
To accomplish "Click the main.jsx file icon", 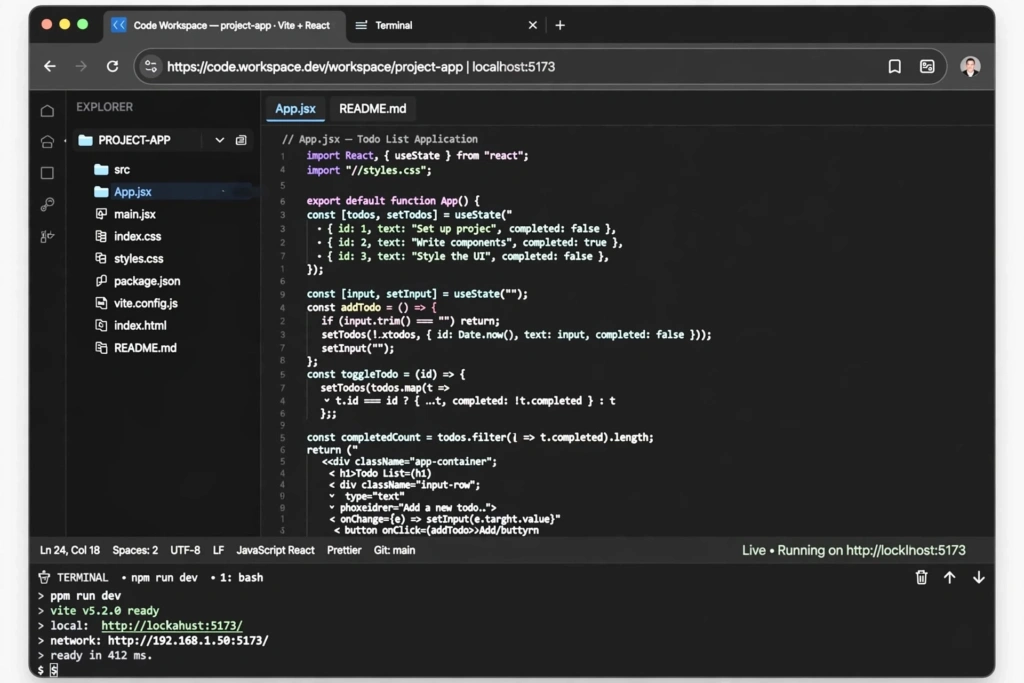I will [101, 214].
